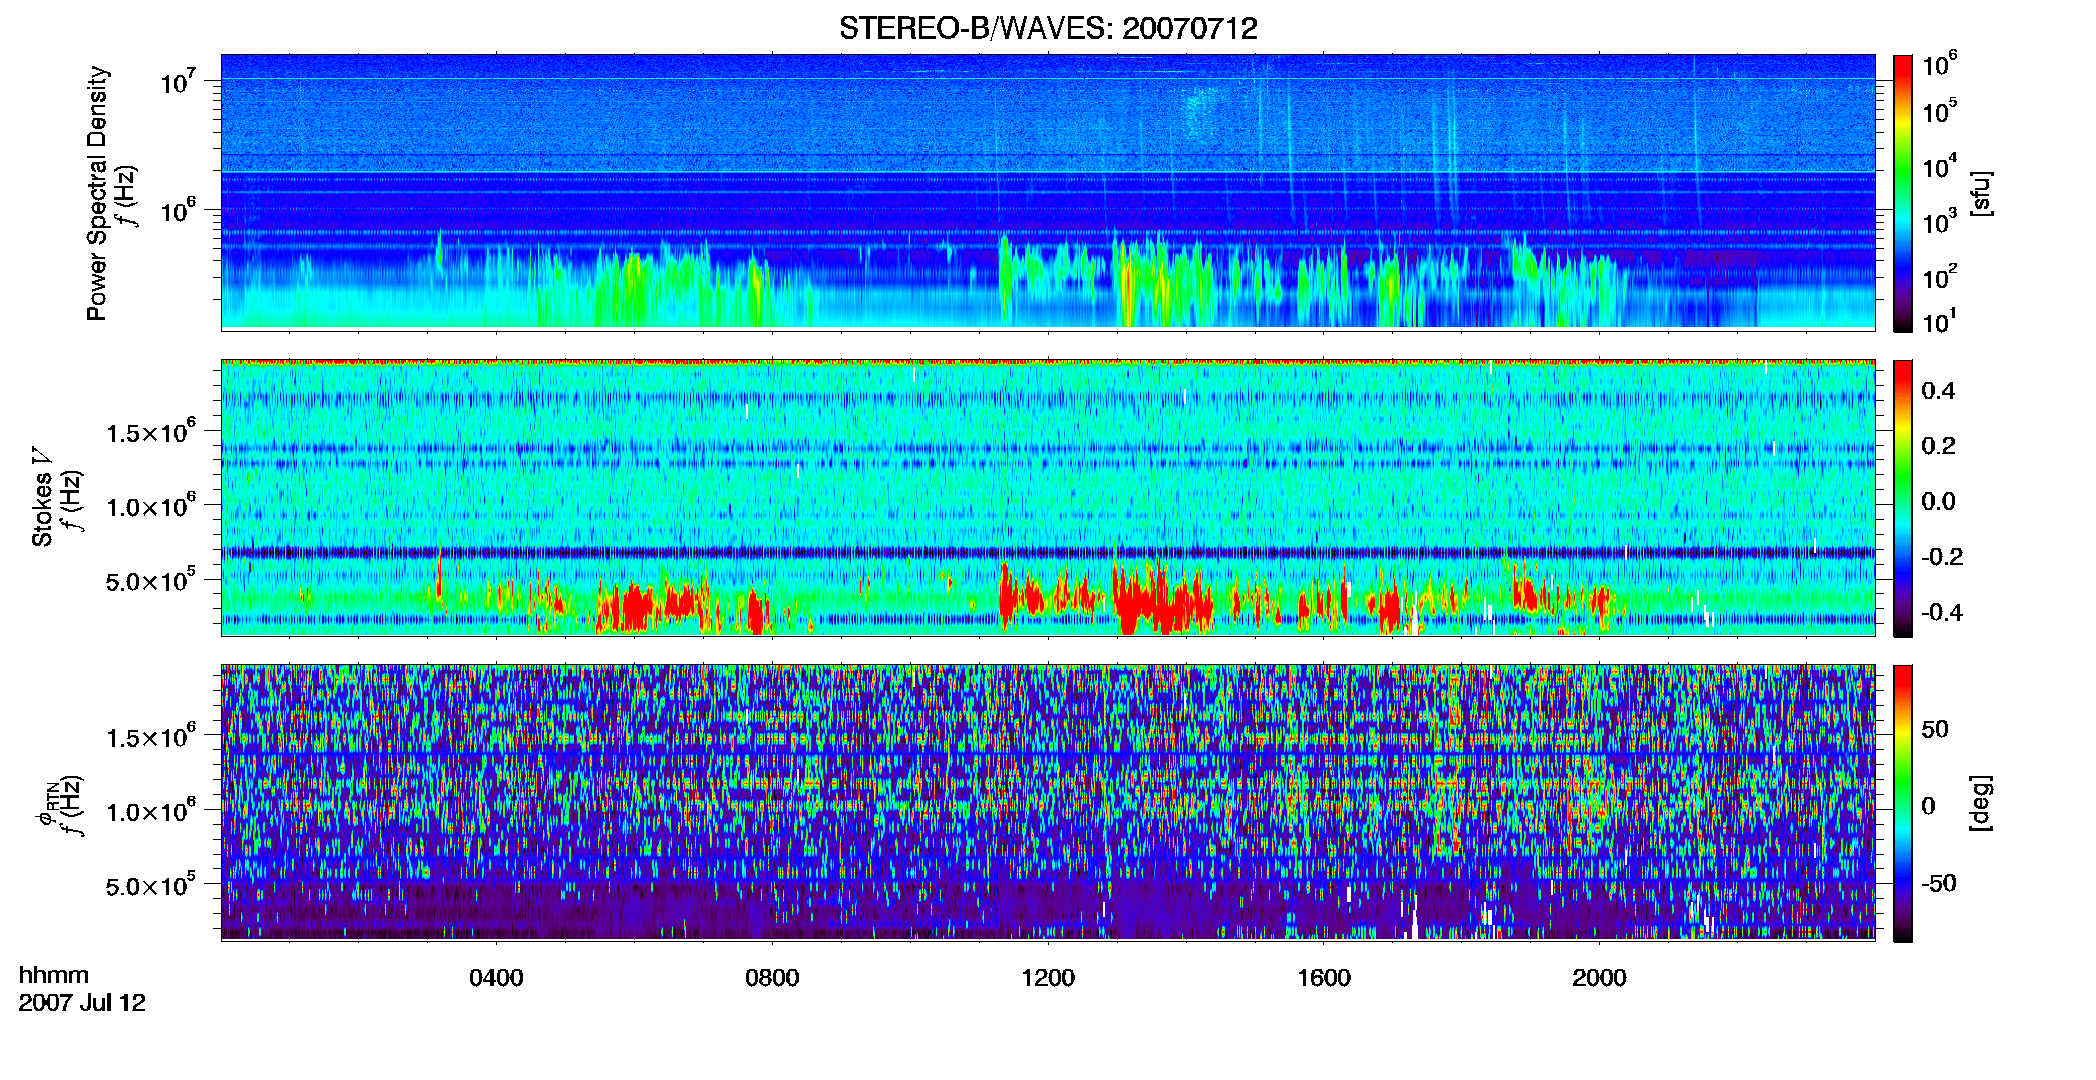This screenshot has width=2096, height=1080.
Task: Pick the "1600" time tick label
Action: [x=1324, y=977]
